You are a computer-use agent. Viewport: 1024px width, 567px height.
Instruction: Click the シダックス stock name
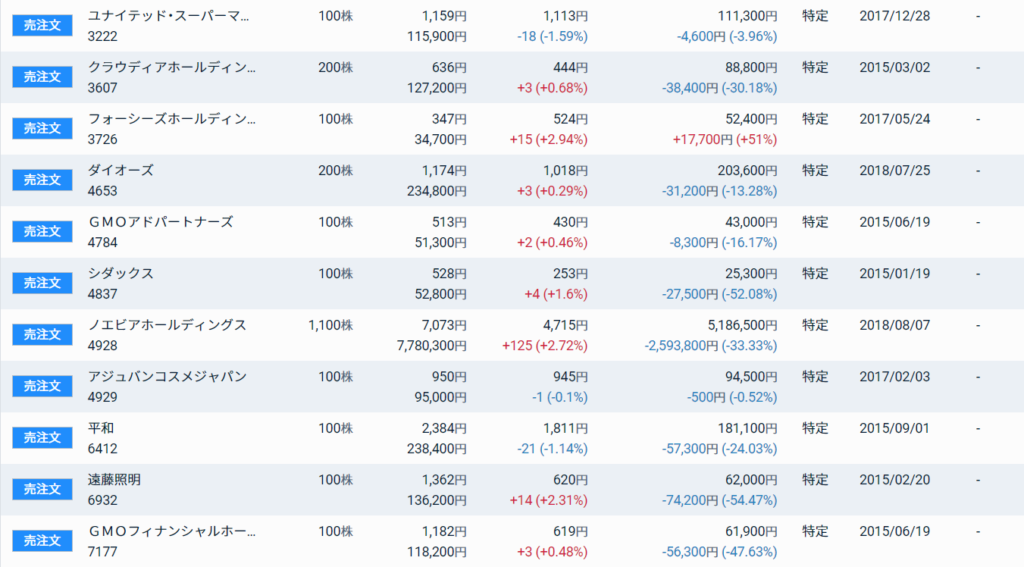tap(121, 274)
